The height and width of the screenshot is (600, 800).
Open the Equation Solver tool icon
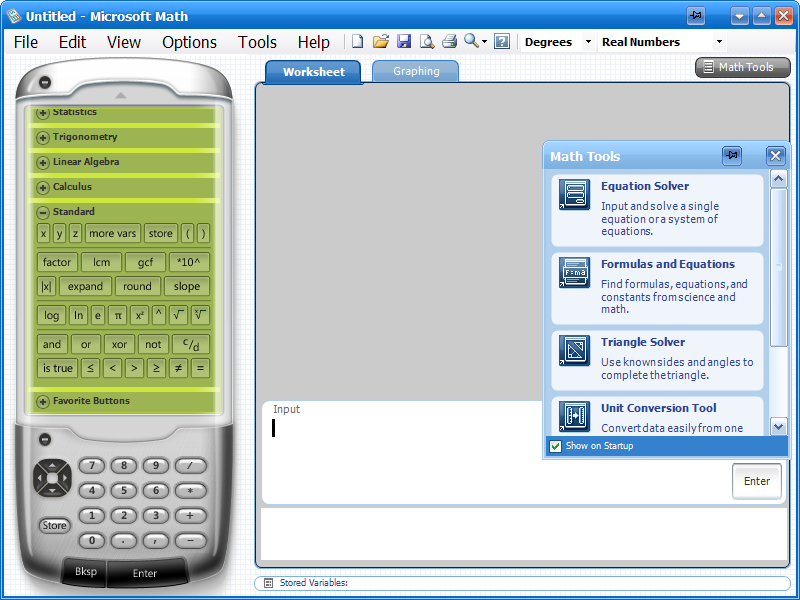(x=574, y=194)
